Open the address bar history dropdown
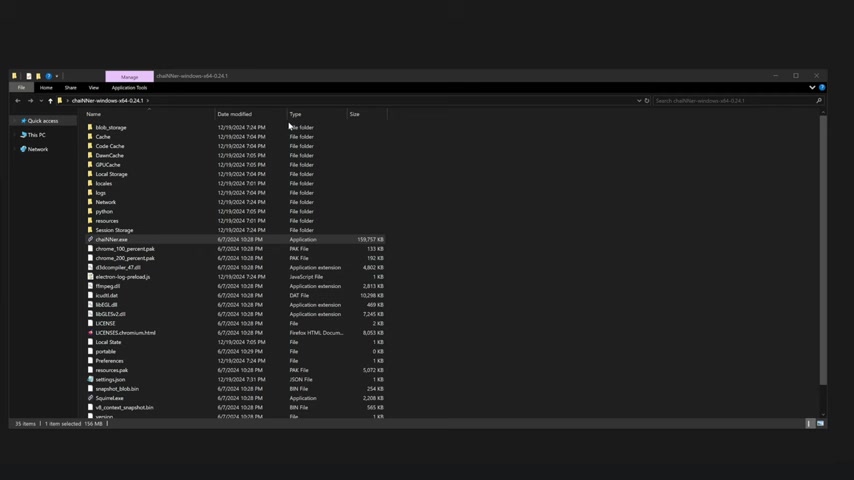The height and width of the screenshot is (480, 854). (639, 101)
